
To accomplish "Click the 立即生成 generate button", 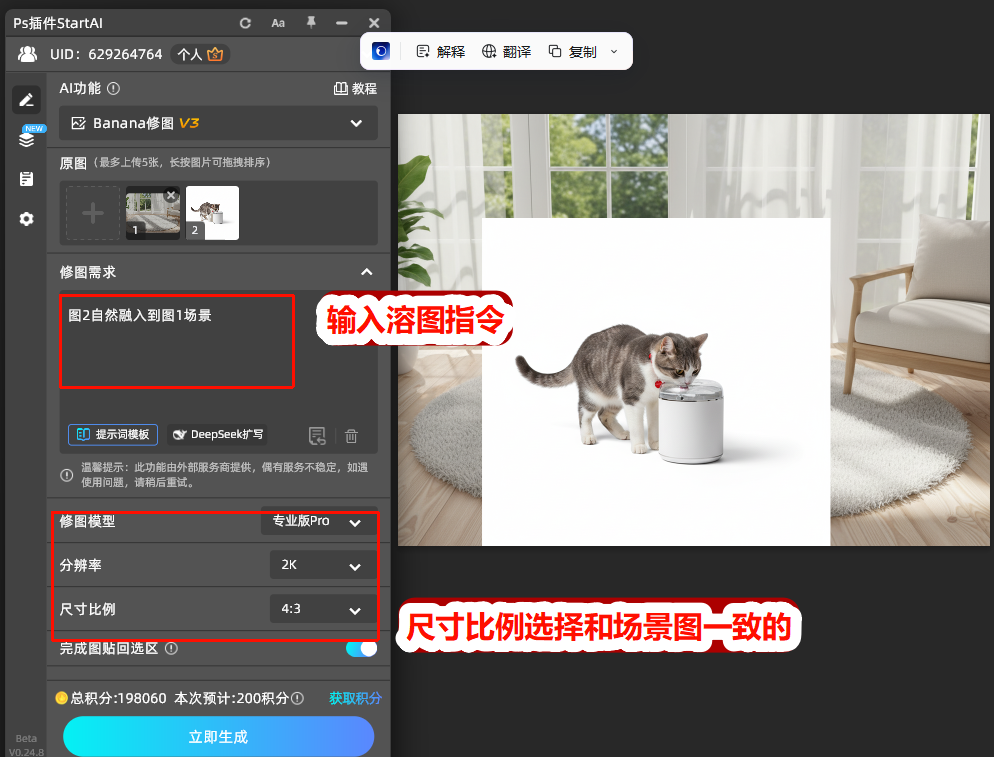I will click(219, 737).
